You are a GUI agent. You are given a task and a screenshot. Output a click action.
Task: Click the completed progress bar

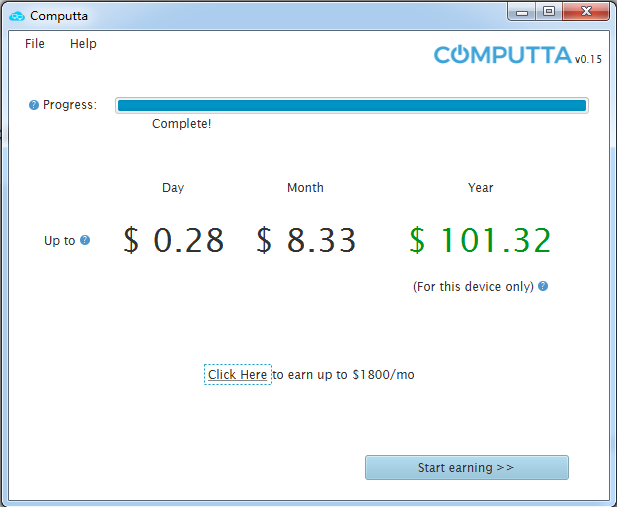[352, 105]
